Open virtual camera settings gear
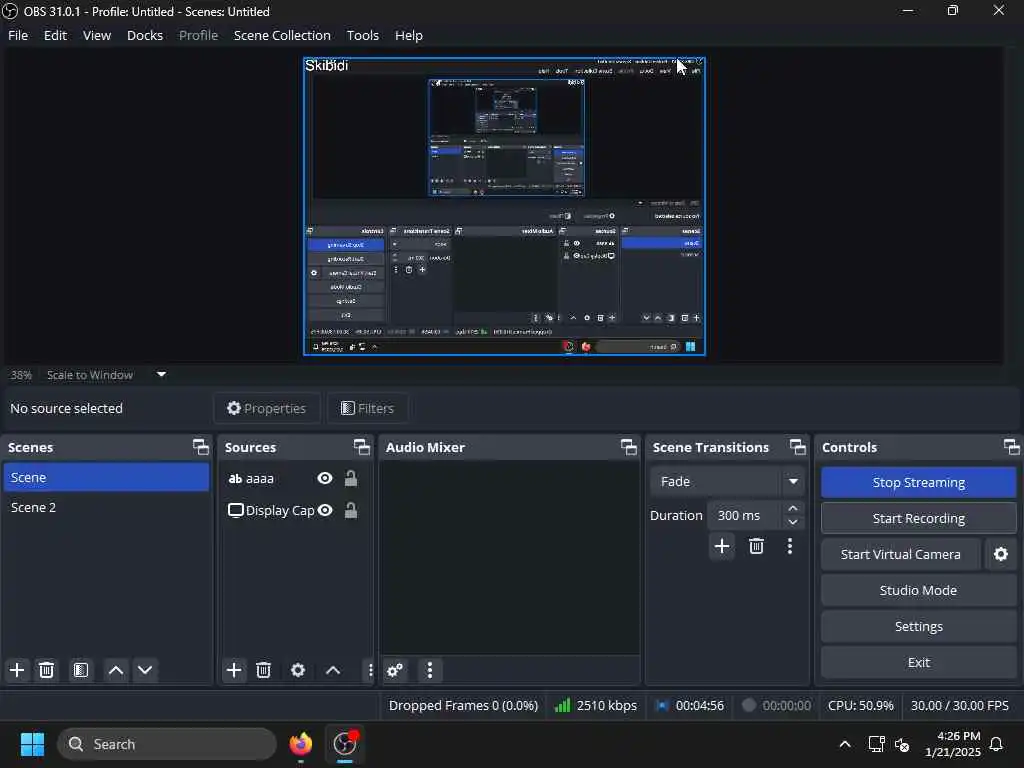1024x768 pixels. click(1000, 554)
